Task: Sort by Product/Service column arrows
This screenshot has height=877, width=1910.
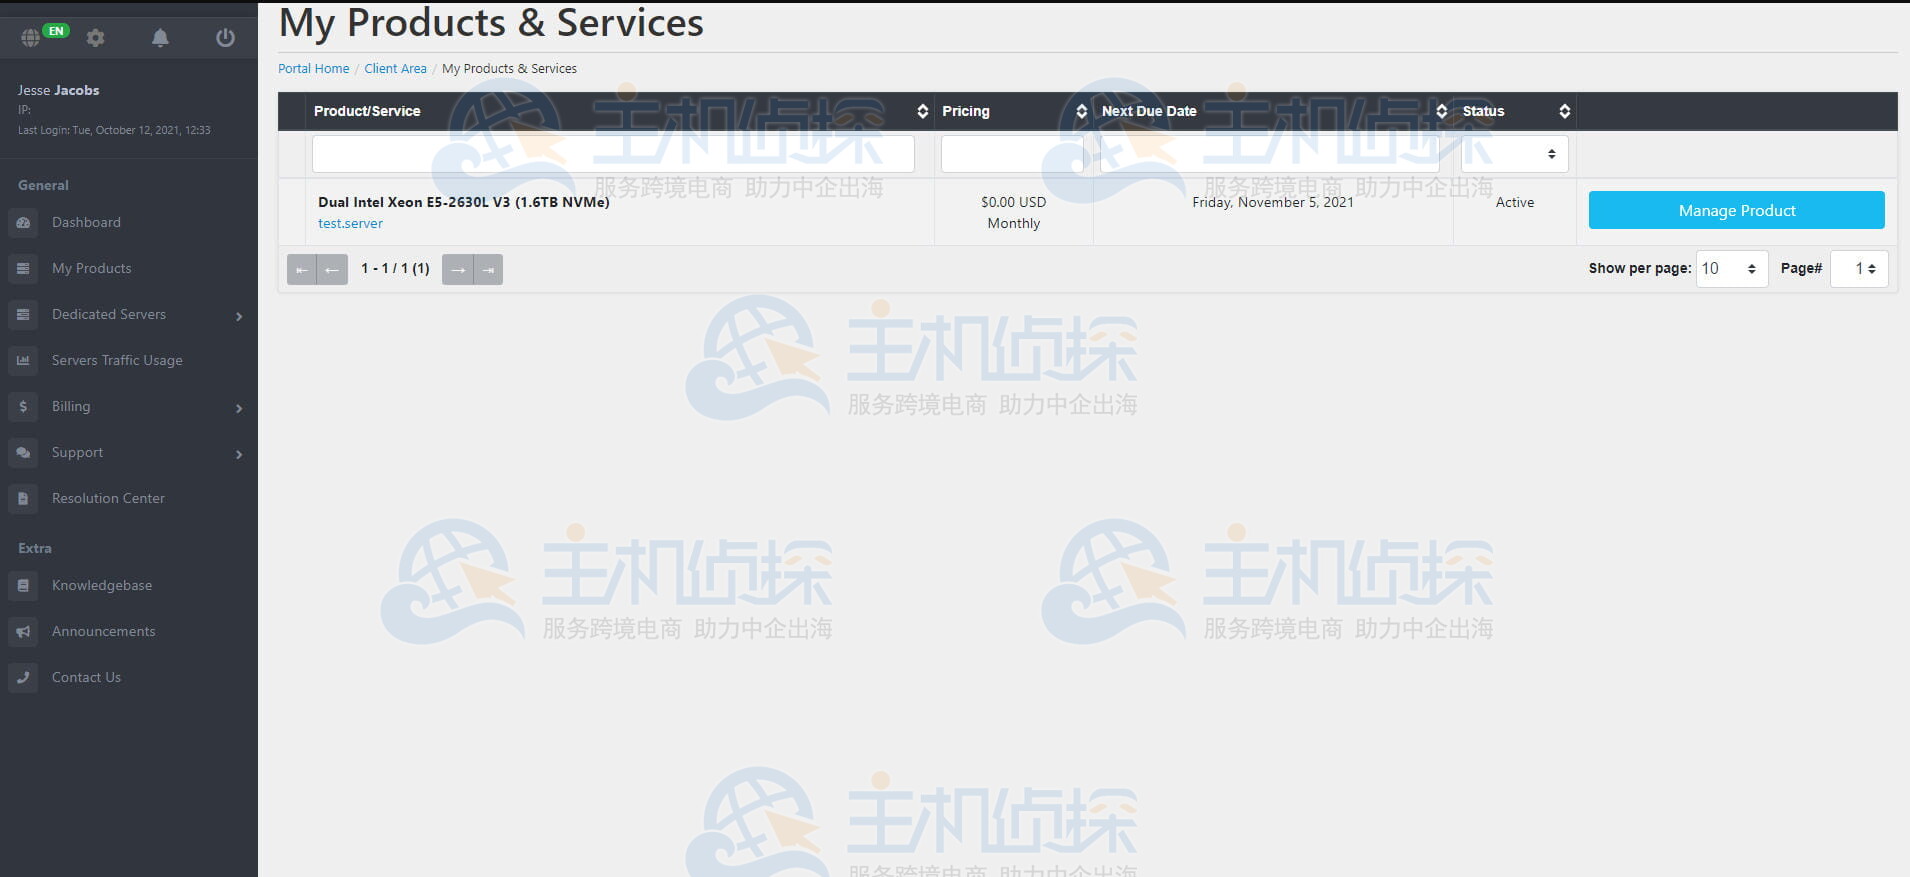Action: coord(922,111)
